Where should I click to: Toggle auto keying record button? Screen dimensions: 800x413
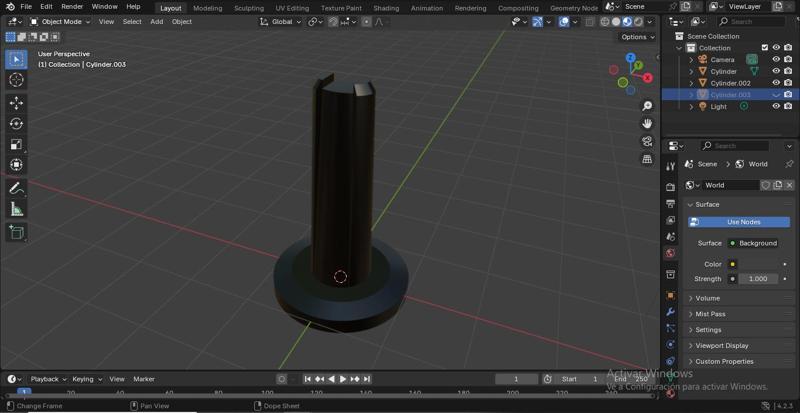281,379
